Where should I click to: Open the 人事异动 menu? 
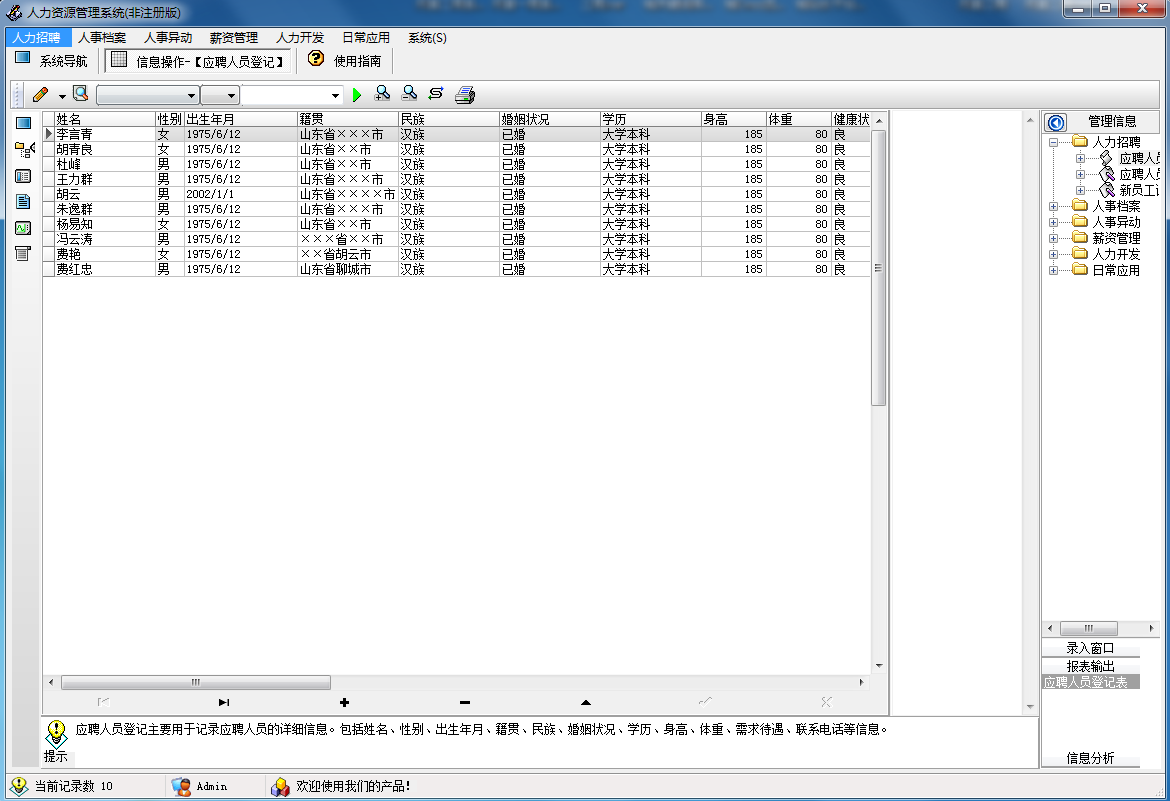(168, 37)
